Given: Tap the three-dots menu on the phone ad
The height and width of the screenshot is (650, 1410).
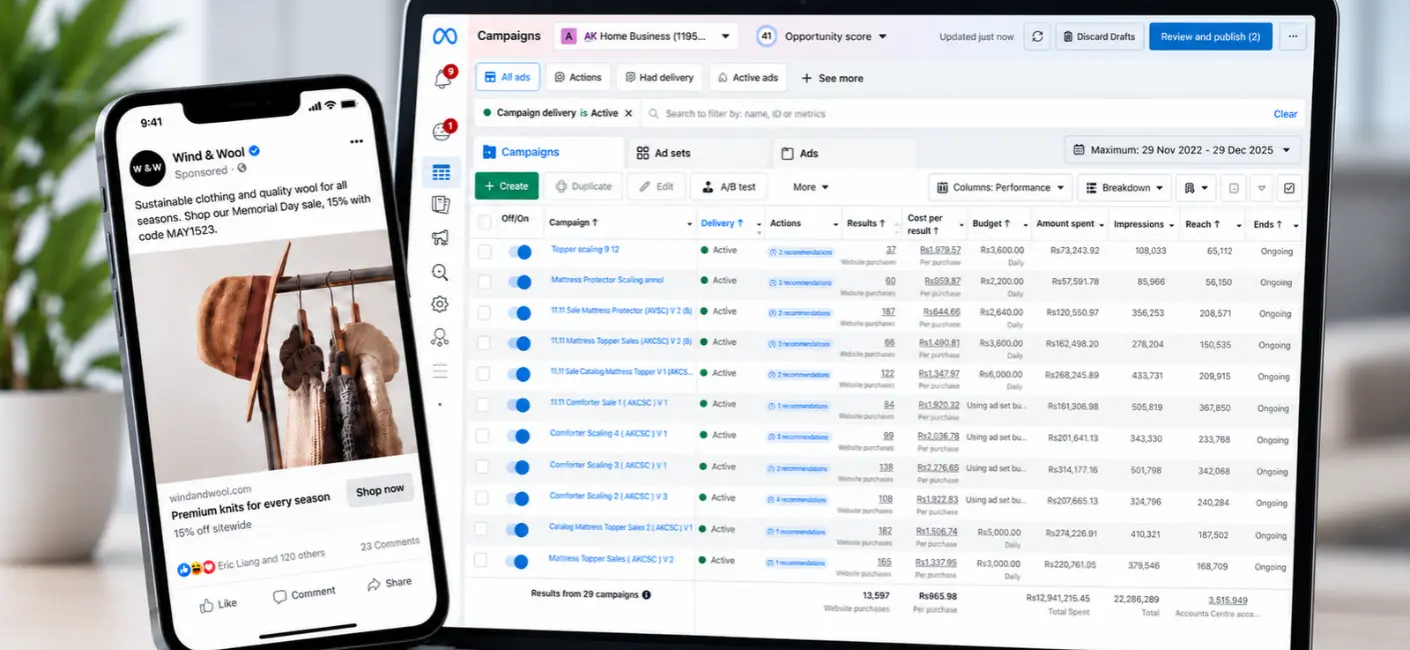Looking at the screenshot, I should (357, 141).
